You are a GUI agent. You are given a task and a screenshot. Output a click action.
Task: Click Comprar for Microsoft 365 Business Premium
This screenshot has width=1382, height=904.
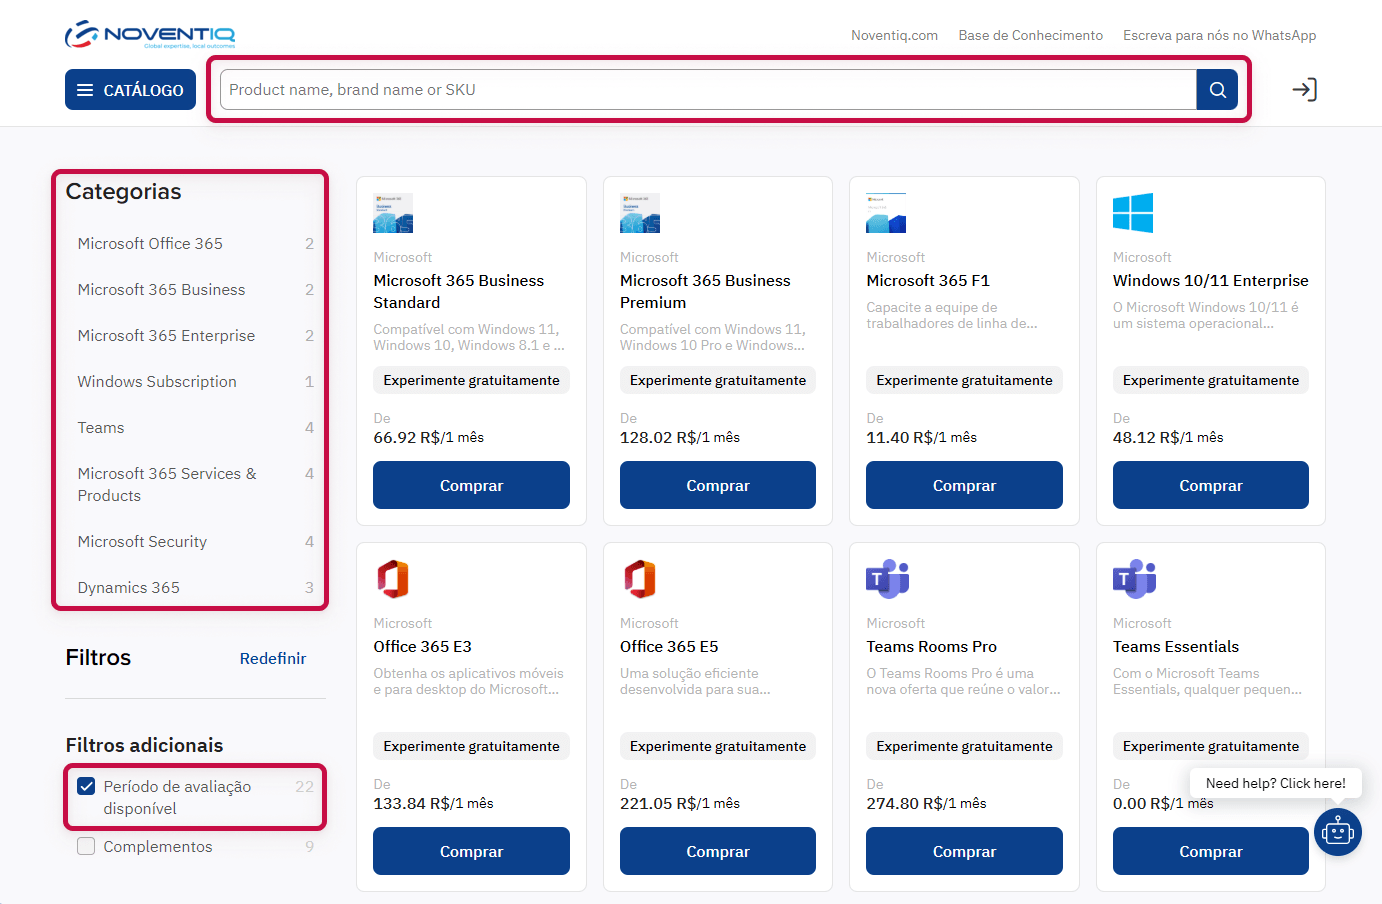[x=717, y=485]
